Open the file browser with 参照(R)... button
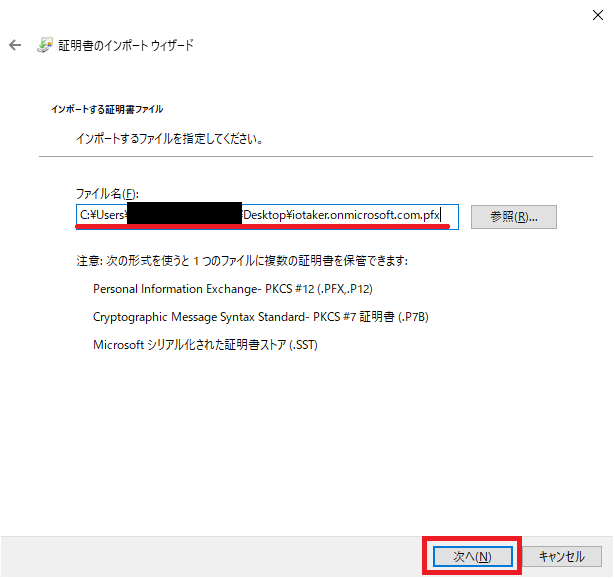This screenshot has width=614, height=578. pos(514,217)
